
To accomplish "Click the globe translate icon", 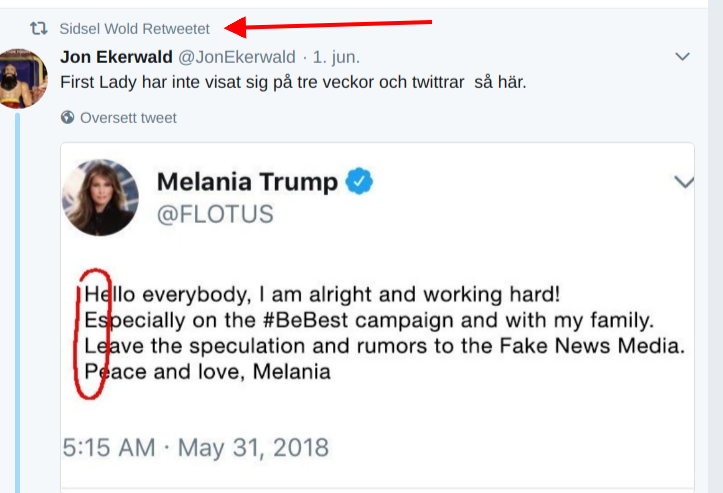I will 68,118.
